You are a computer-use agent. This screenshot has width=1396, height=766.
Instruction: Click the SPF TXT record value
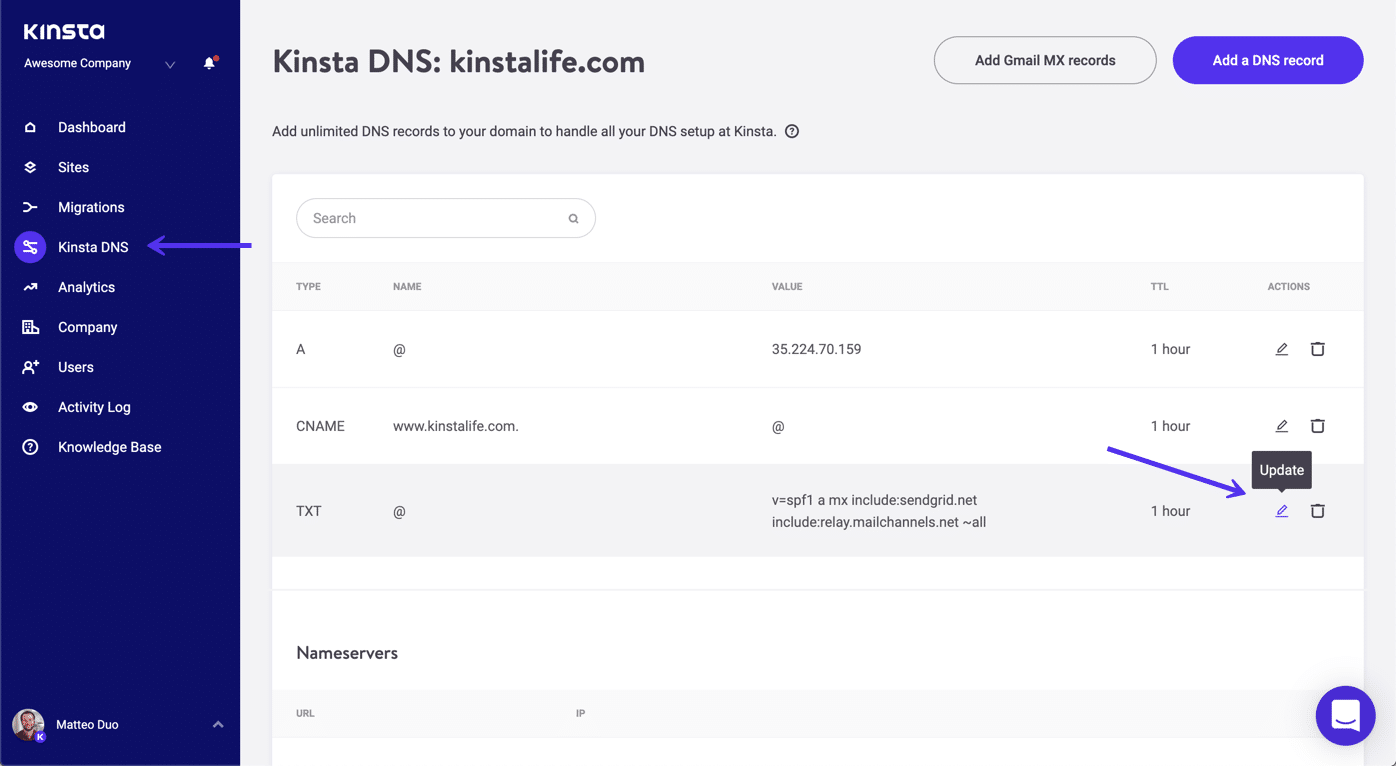(x=879, y=511)
